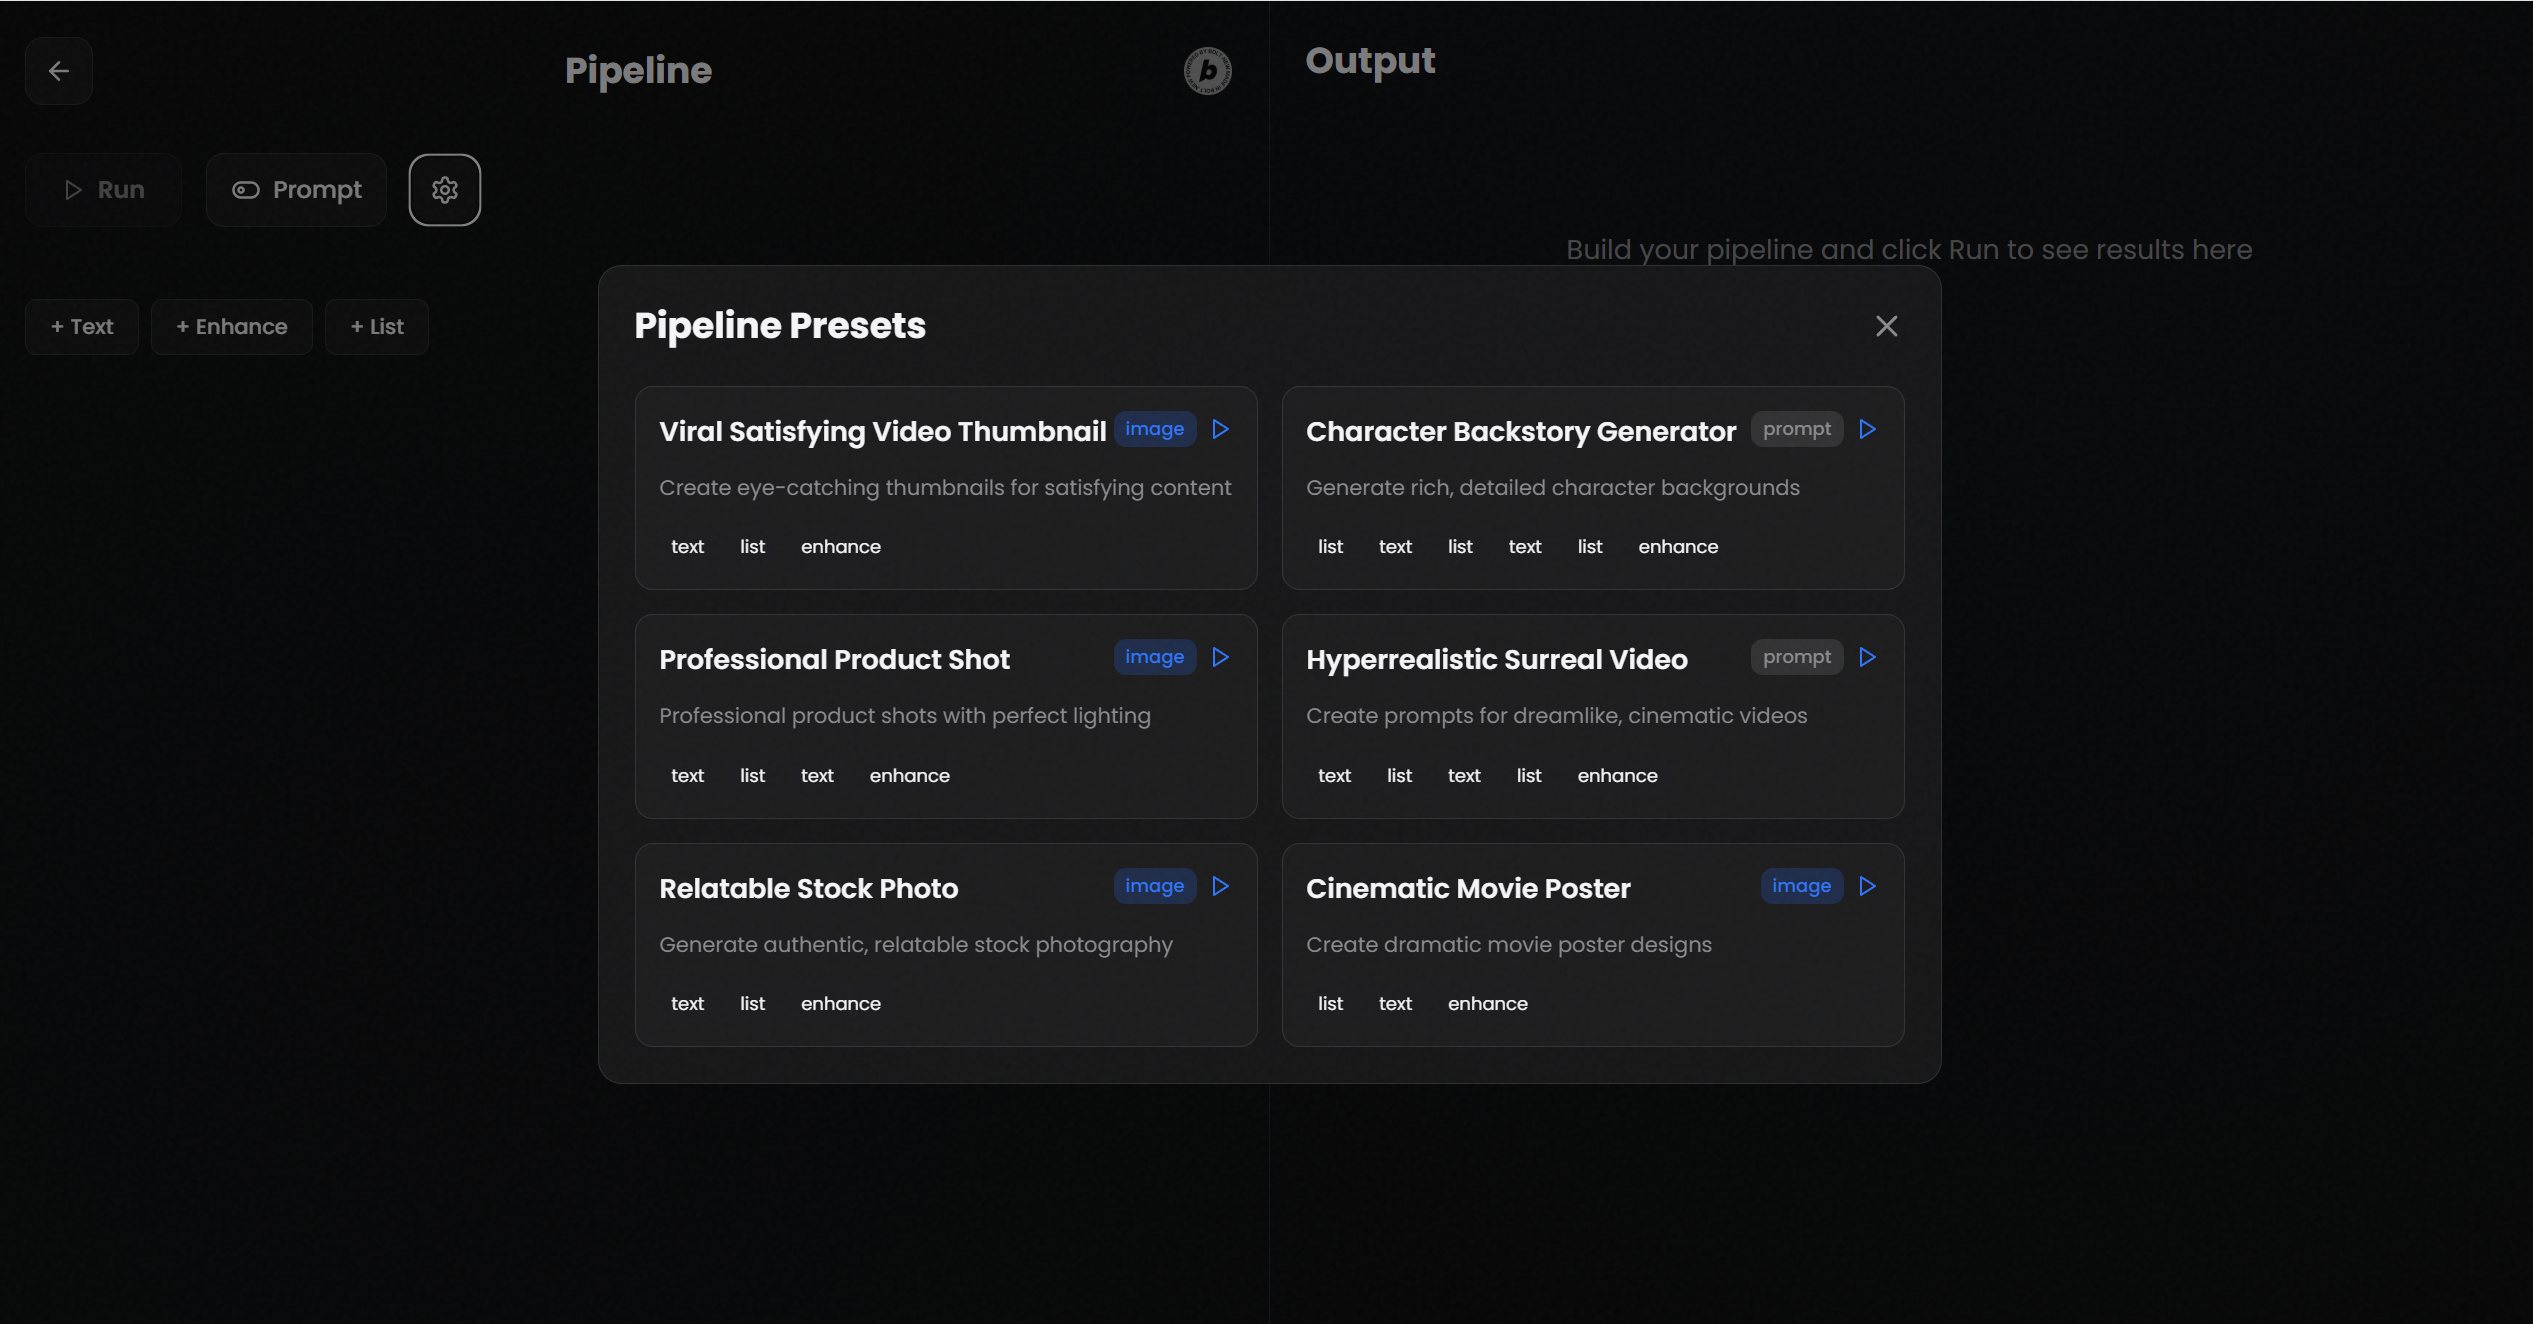Add an Enhance step
Viewport: 2533px width, 1324px height.
(231, 327)
